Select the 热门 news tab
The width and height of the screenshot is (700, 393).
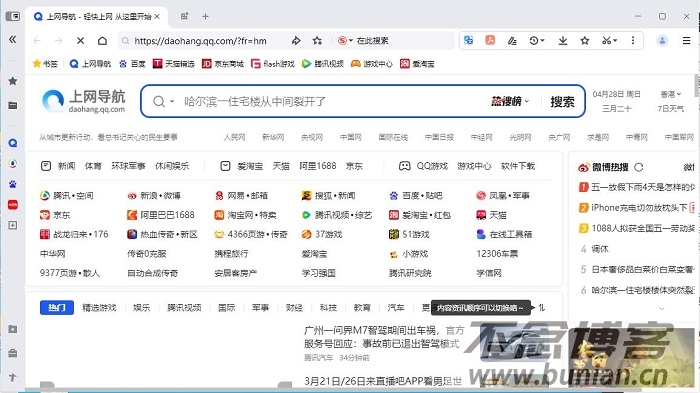point(57,307)
